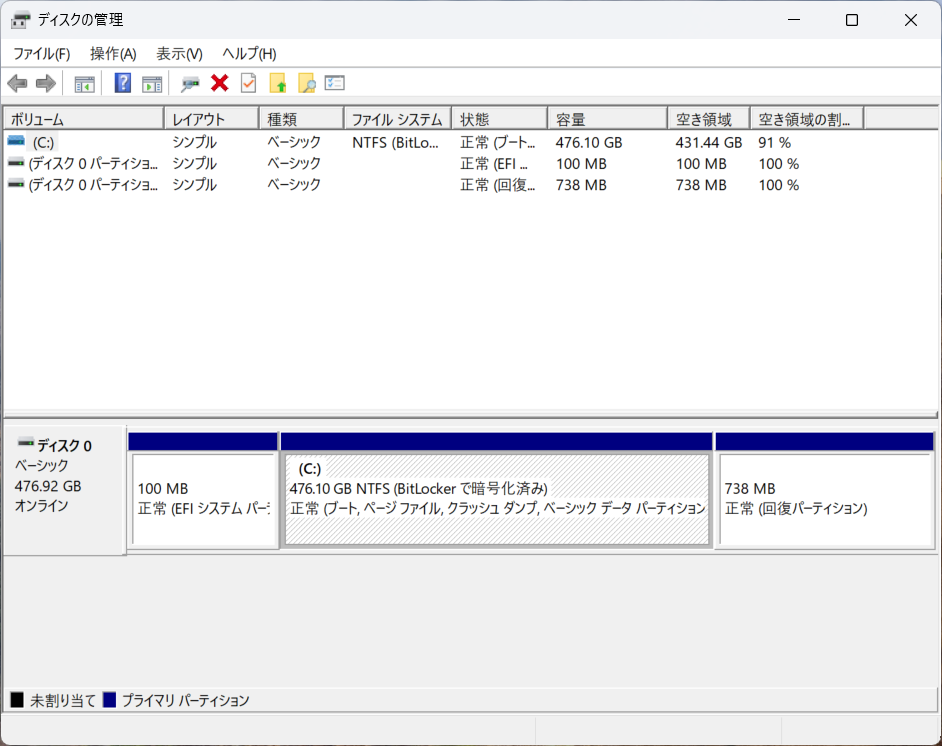This screenshot has width=942, height=746.
Task: Sort by the 容量 column header
Action: click(606, 119)
